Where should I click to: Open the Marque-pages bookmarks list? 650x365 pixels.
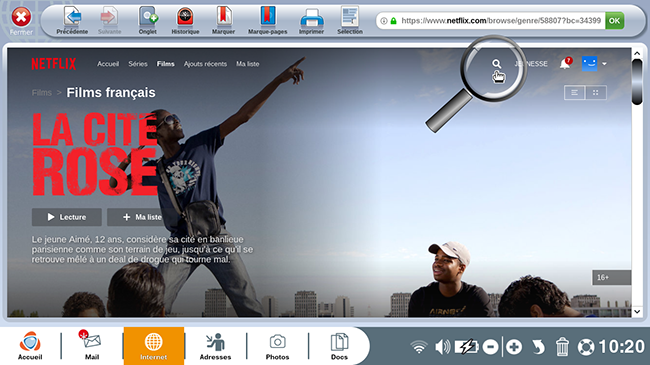(268, 20)
